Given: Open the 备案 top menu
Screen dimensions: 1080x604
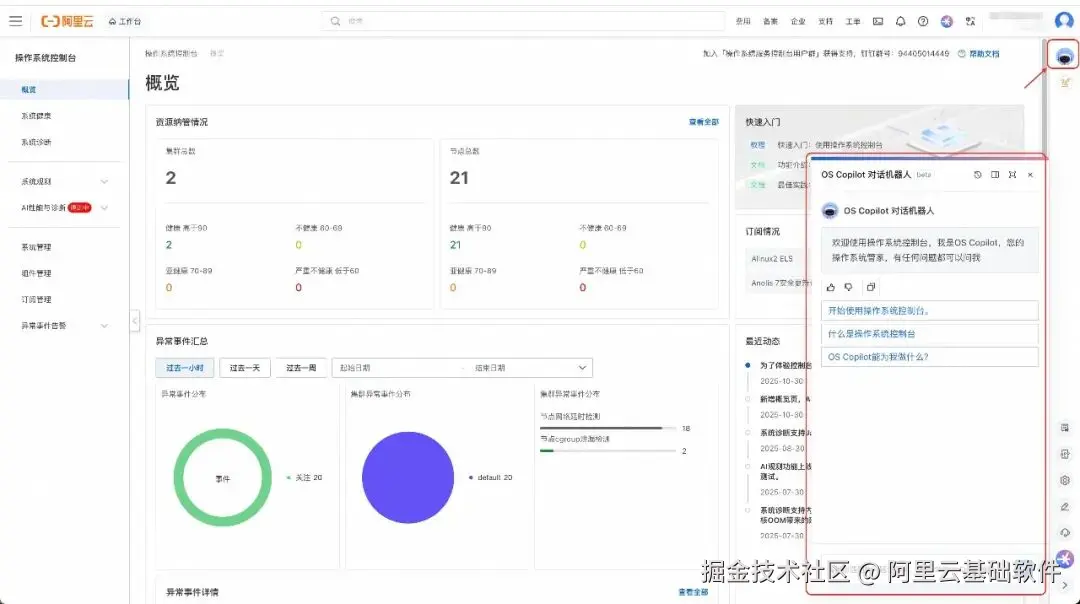Looking at the screenshot, I should click(770, 21).
